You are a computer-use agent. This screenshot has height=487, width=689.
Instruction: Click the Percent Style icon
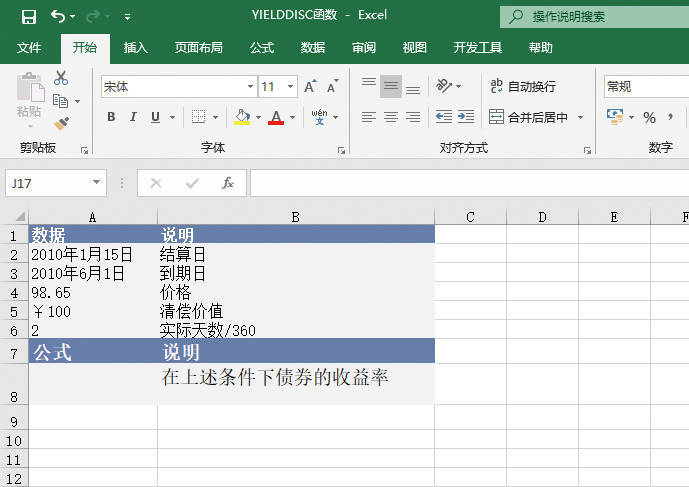click(649, 118)
